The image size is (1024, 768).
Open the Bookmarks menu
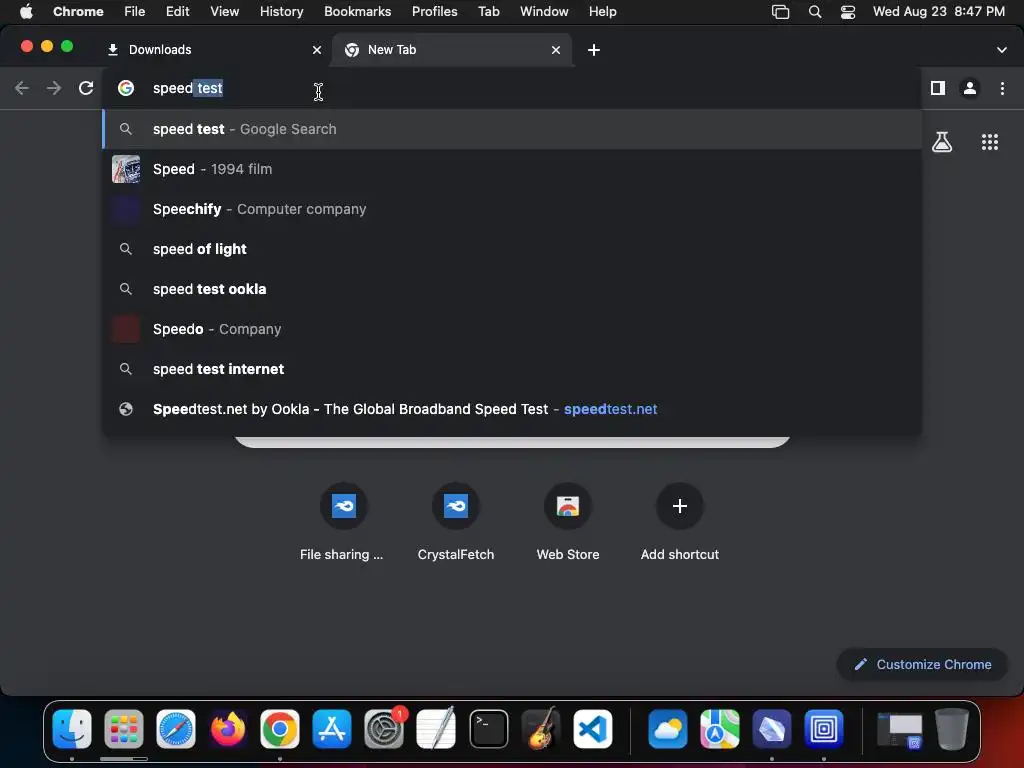pyautogui.click(x=357, y=11)
